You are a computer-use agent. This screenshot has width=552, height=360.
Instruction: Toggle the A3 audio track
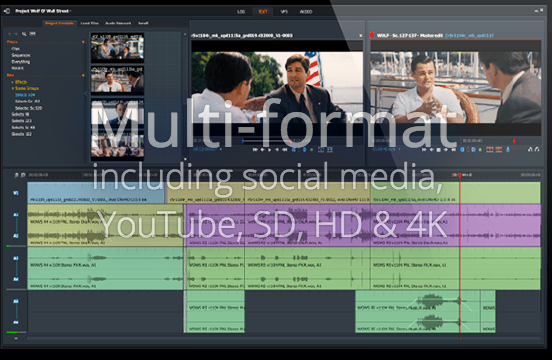point(16,258)
